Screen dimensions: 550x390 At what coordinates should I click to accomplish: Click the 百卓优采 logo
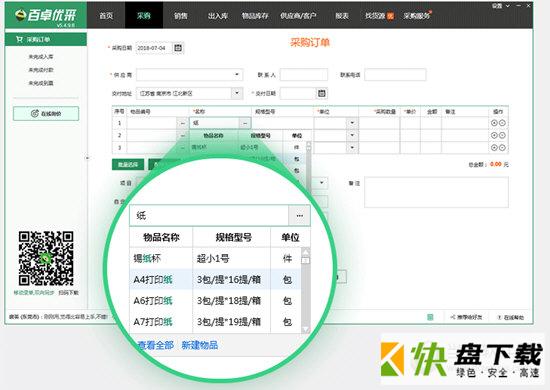pyautogui.click(x=46, y=15)
